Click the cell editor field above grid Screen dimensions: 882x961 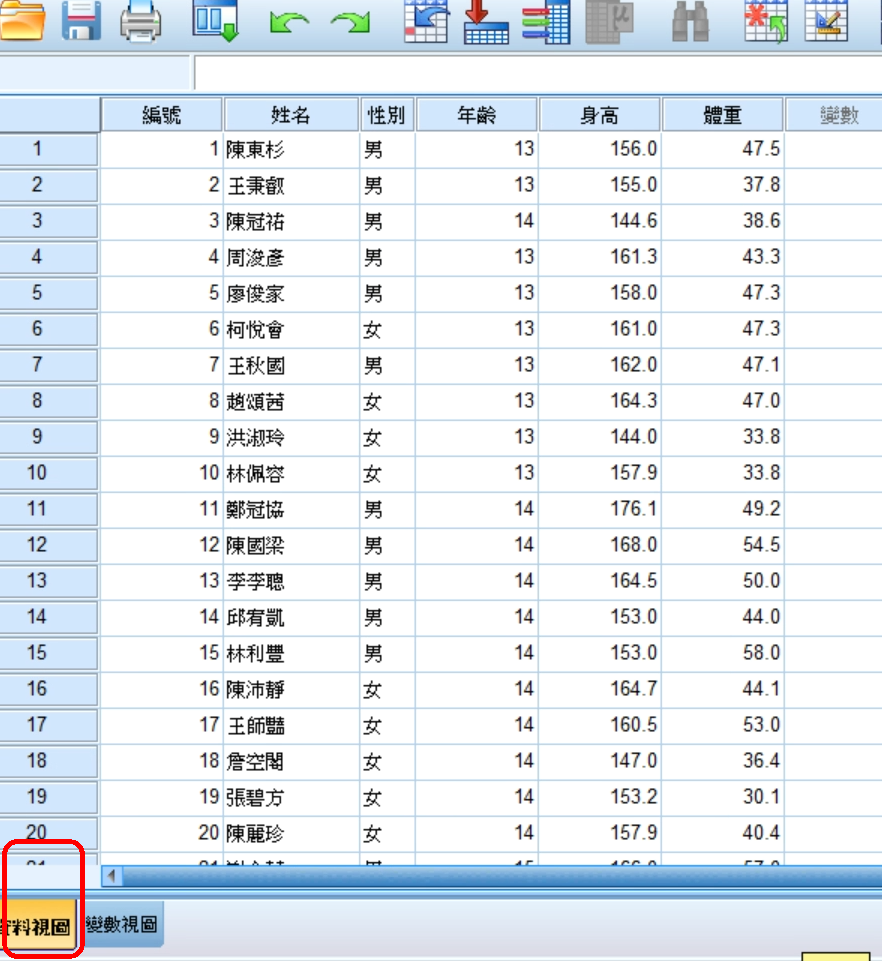point(538,73)
